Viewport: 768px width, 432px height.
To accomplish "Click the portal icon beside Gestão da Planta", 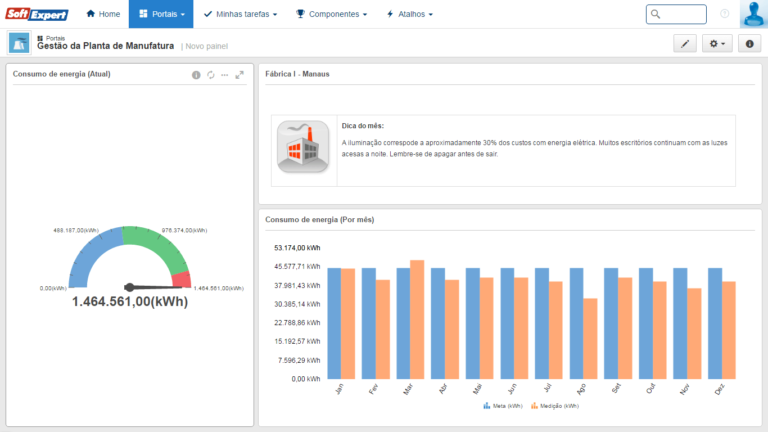I will point(18,42).
